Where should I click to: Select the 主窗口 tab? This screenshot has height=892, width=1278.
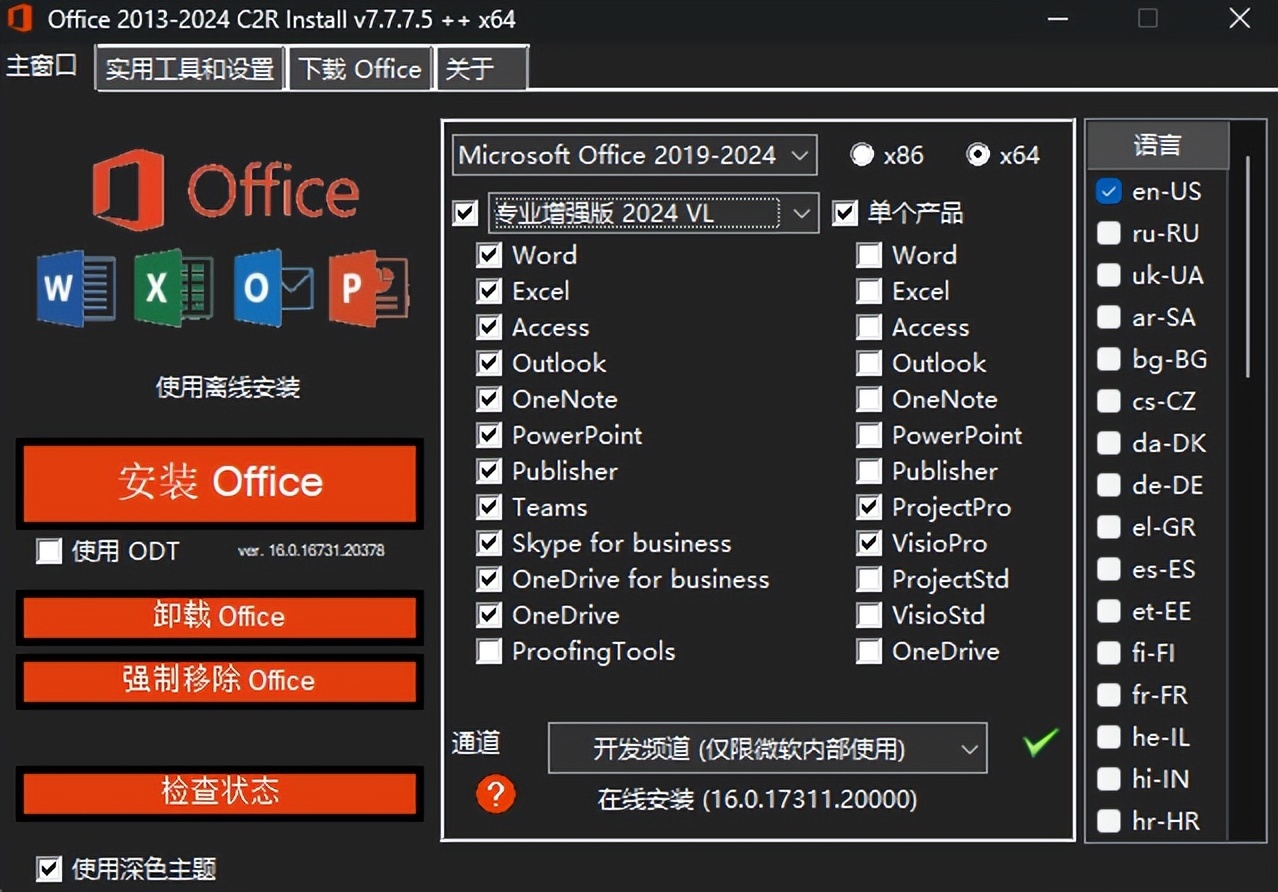tap(42, 67)
